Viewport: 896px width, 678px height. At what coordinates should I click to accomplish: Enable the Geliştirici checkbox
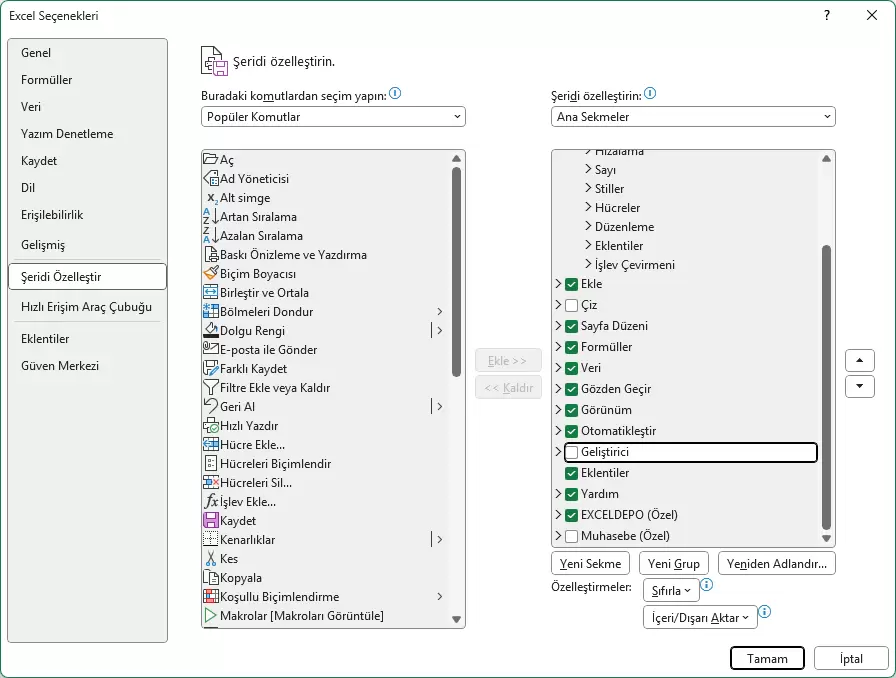click(x=571, y=453)
